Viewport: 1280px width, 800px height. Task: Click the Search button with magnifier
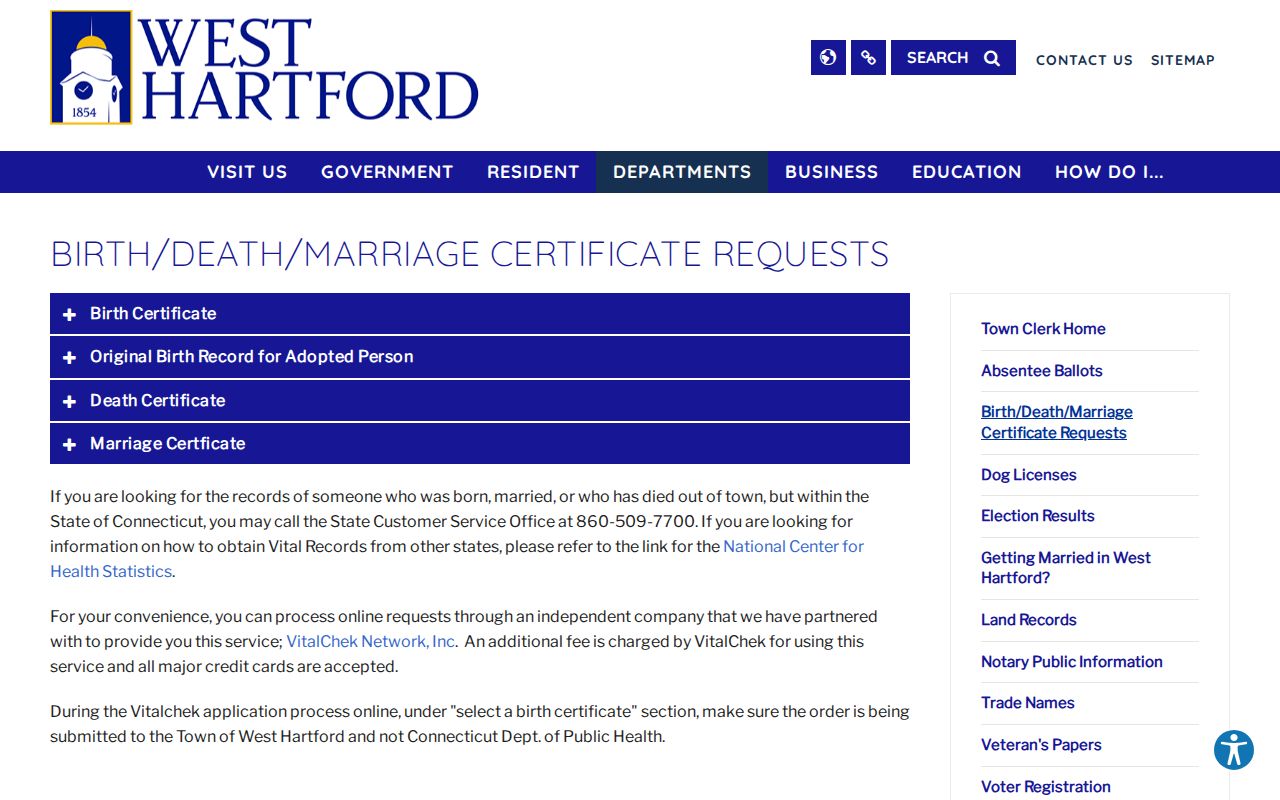tap(953, 57)
